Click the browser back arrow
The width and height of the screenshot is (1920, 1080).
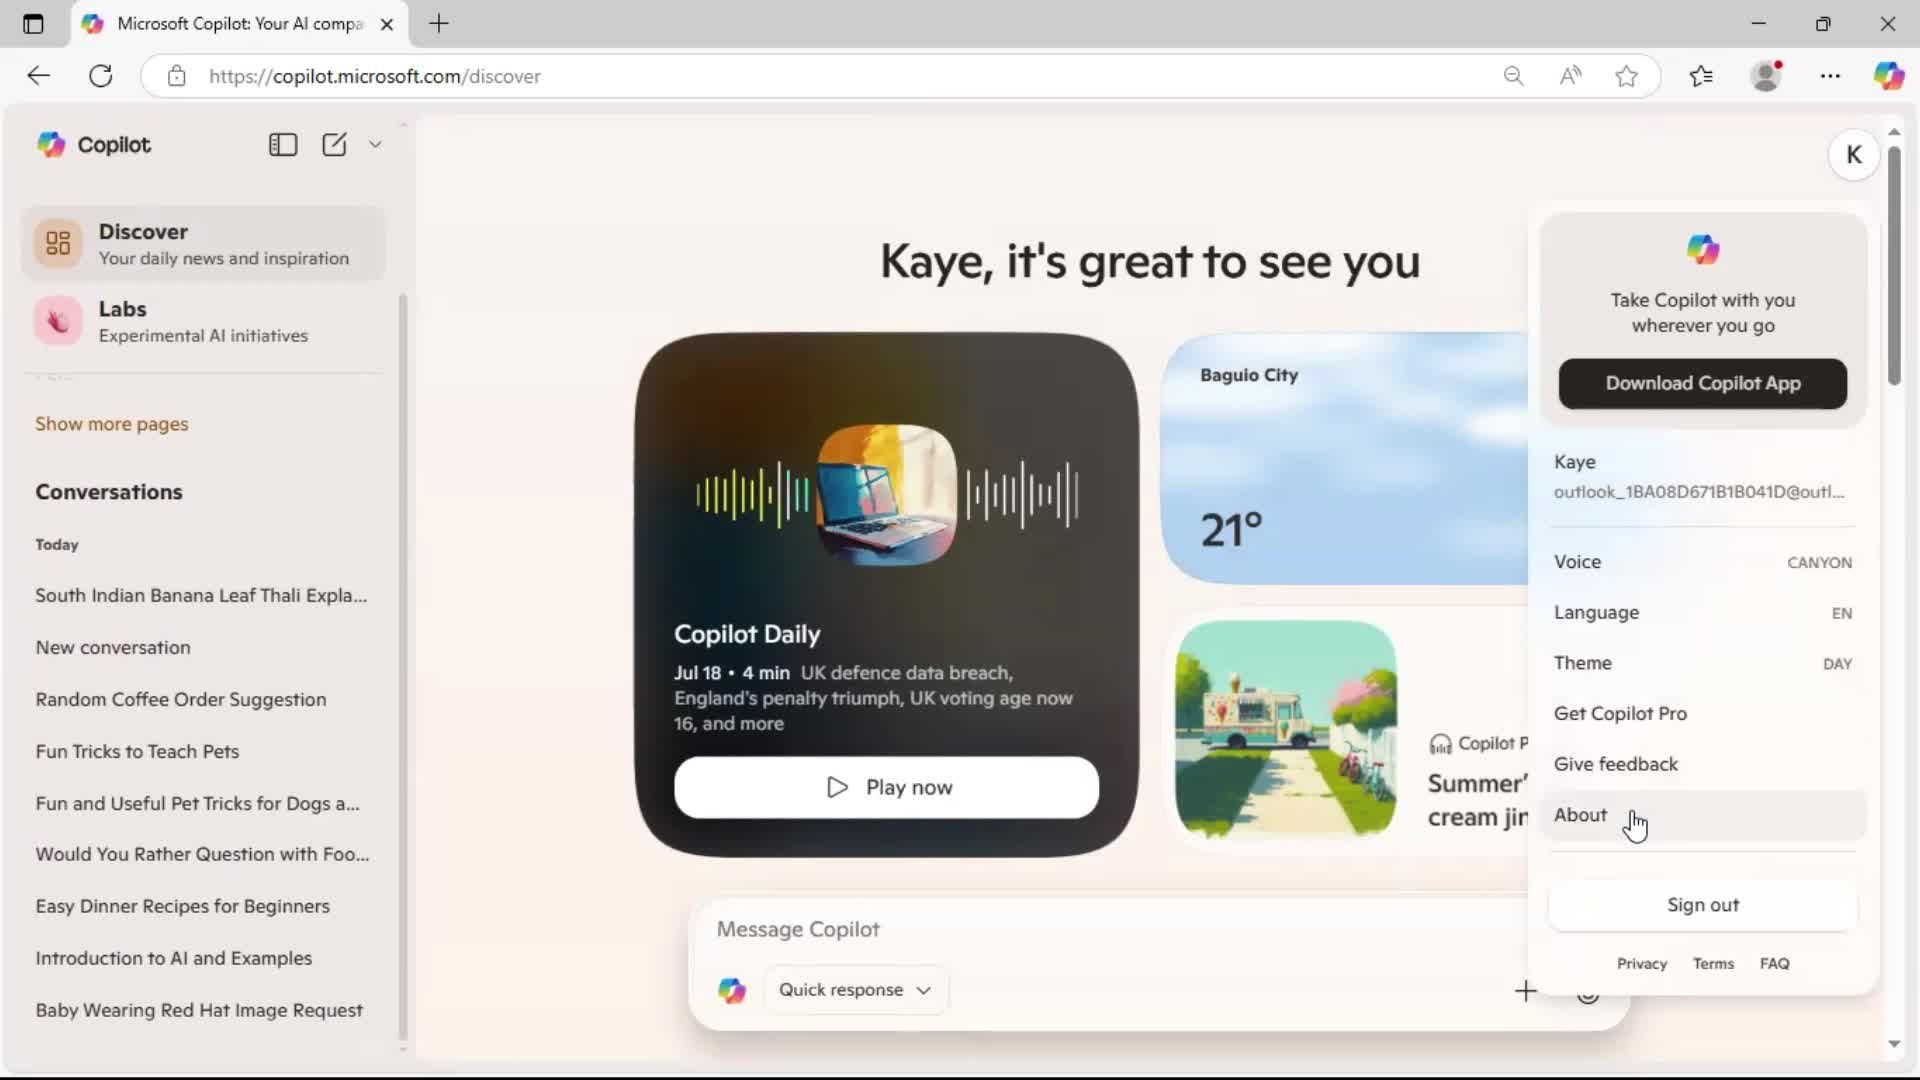(38, 76)
